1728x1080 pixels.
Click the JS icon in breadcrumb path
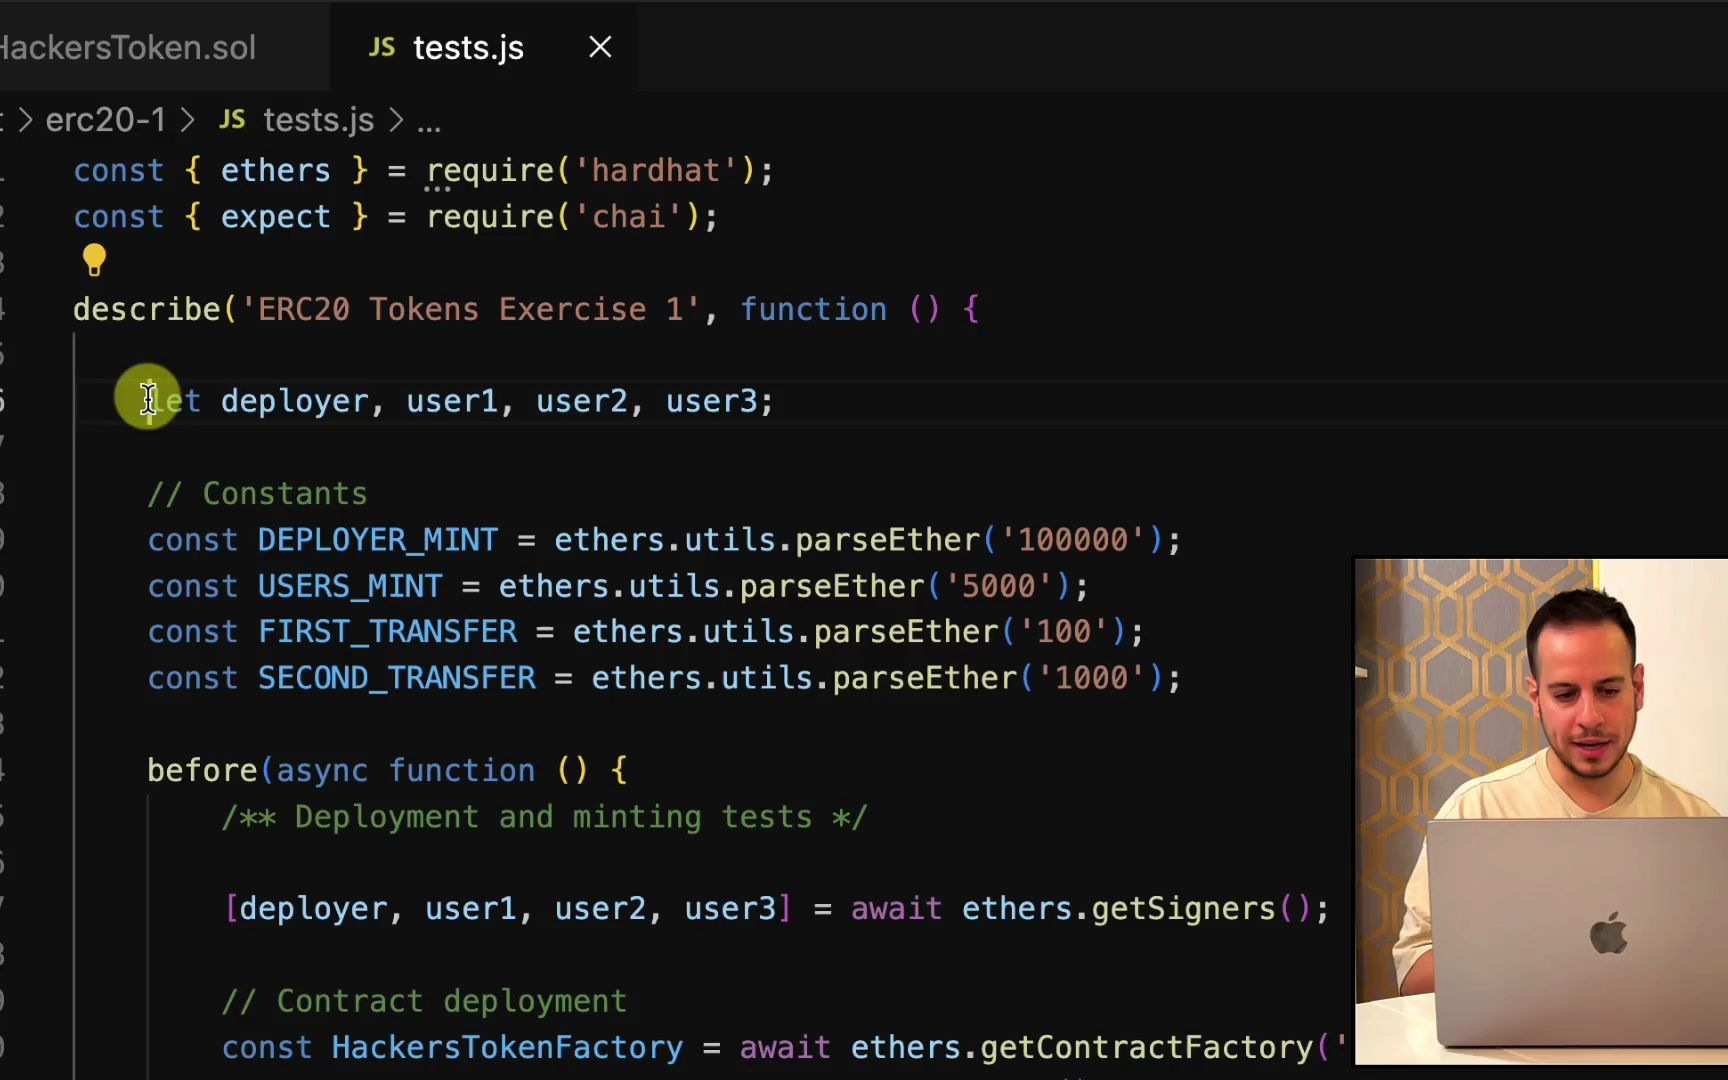pos(232,120)
